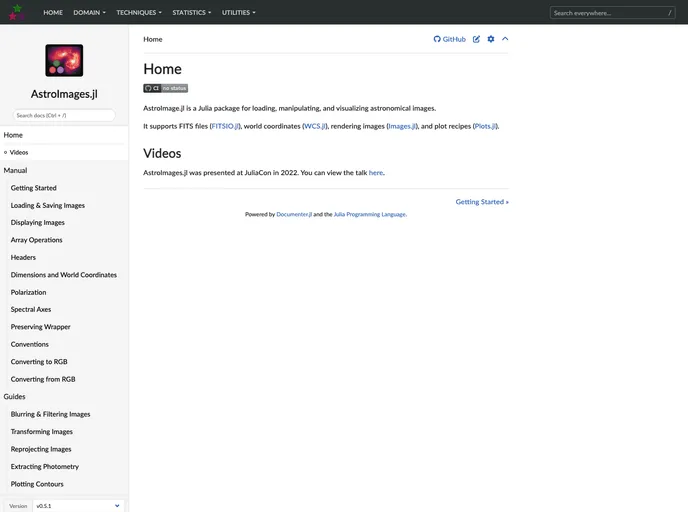This screenshot has height=512, width=688.
Task: Click the Search docs input field
Action: pos(64,115)
